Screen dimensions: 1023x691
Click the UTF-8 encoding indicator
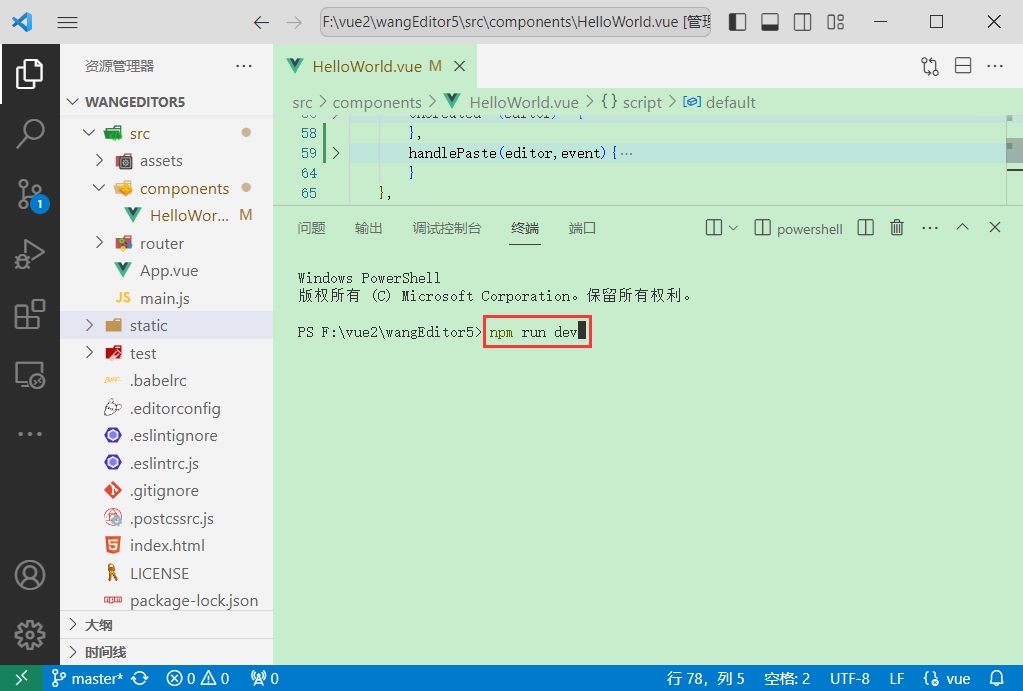point(849,678)
